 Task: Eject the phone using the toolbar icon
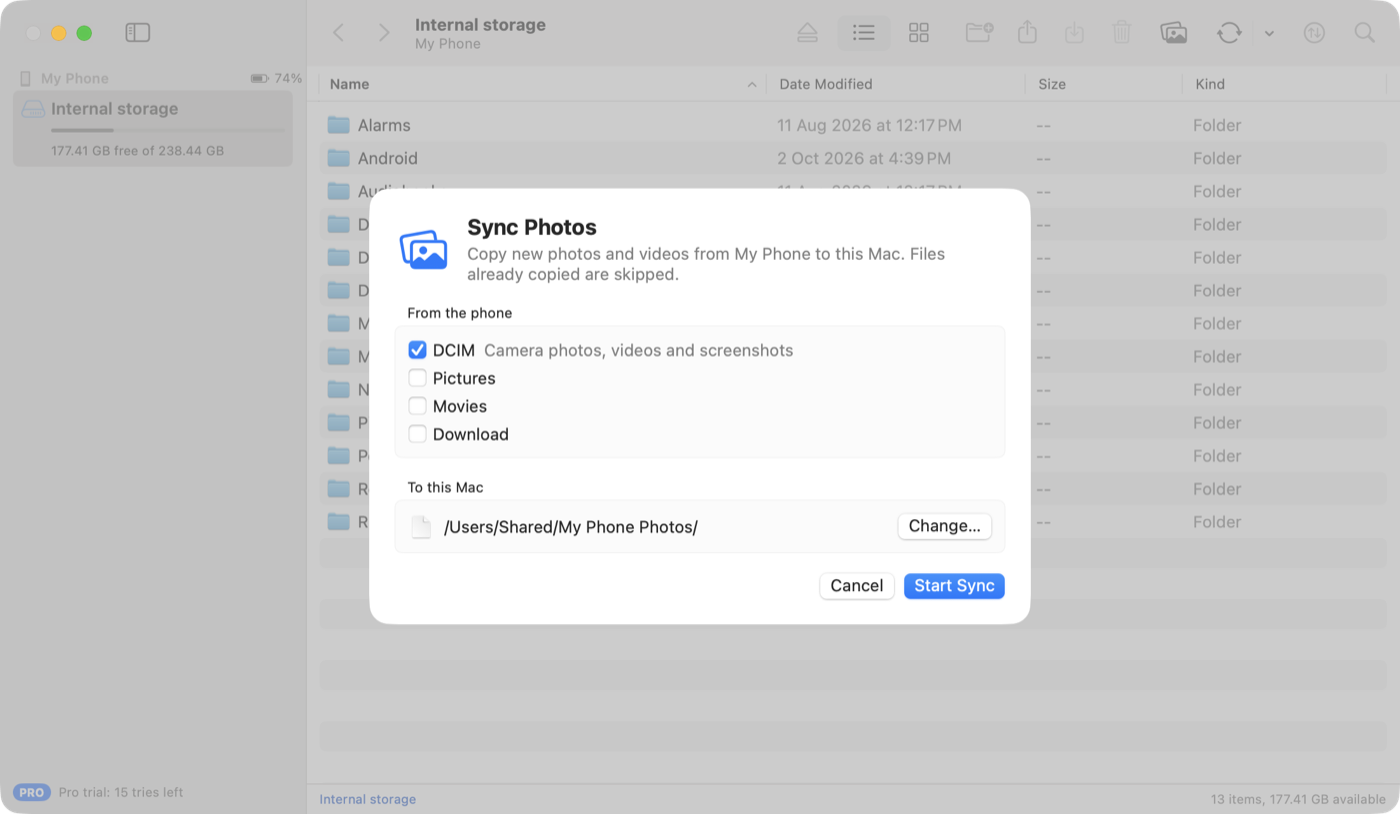click(808, 33)
